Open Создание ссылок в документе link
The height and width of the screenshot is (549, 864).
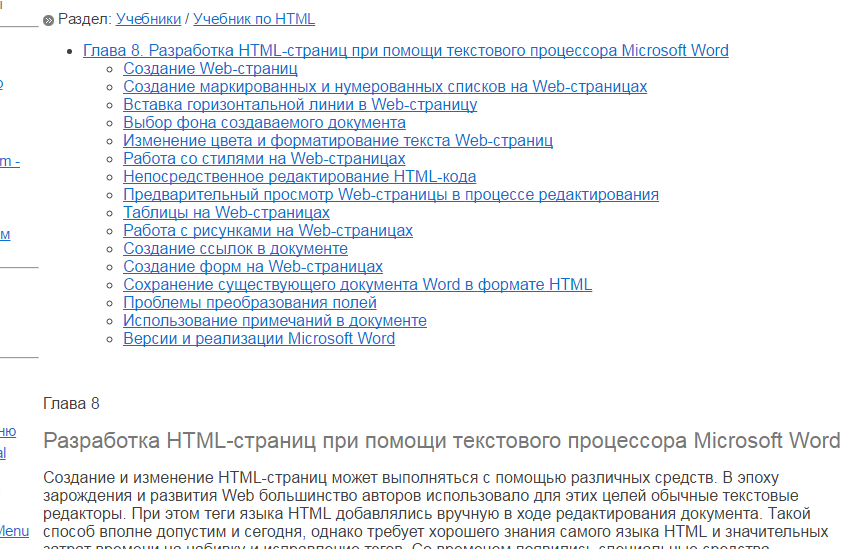click(235, 249)
